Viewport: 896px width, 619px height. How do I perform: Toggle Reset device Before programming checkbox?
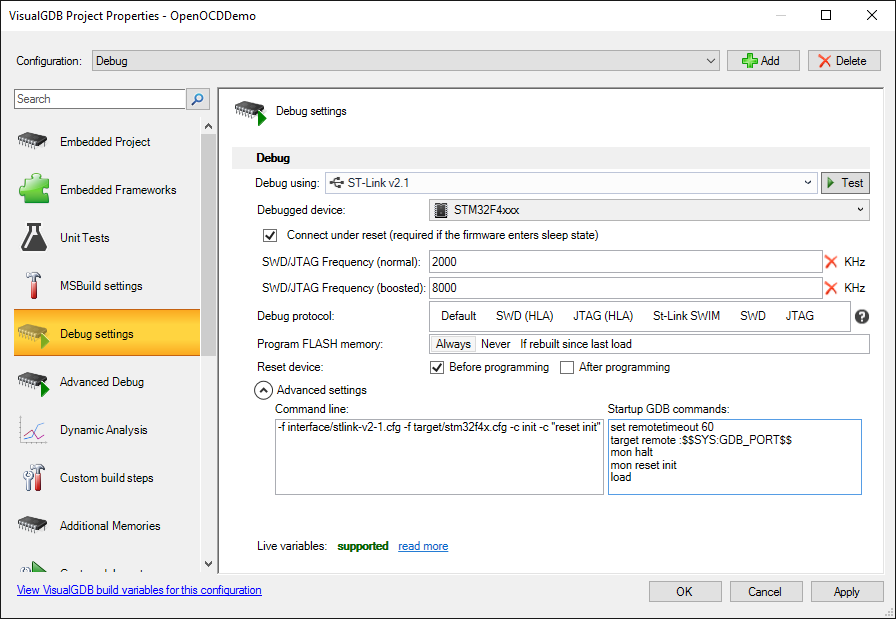coord(437,368)
